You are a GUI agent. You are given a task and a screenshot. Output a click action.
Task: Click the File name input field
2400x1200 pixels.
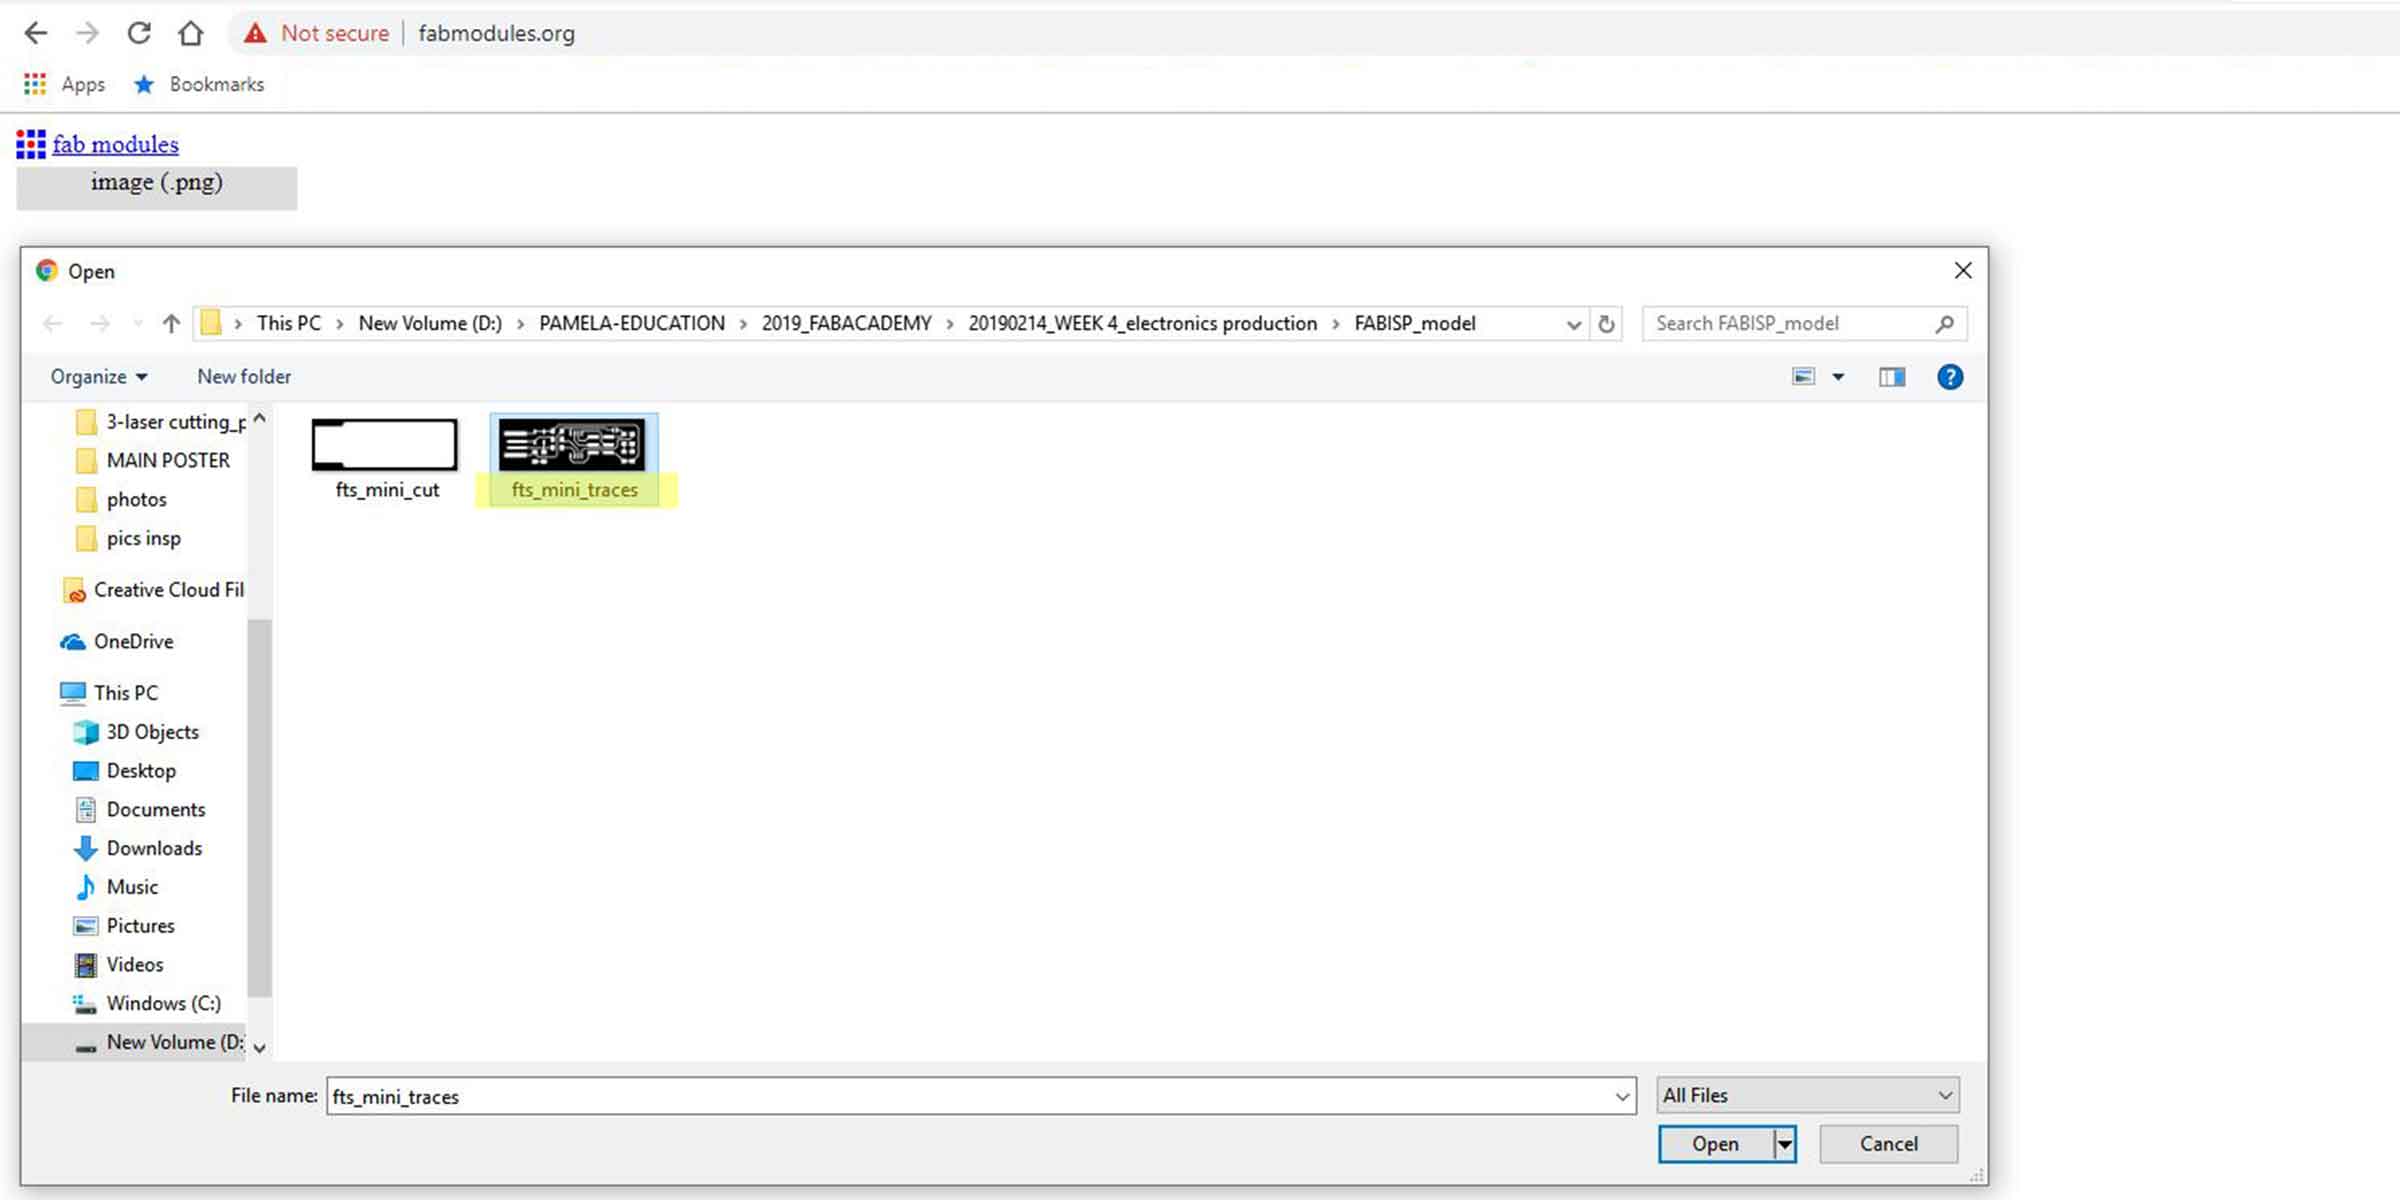[x=970, y=1096]
